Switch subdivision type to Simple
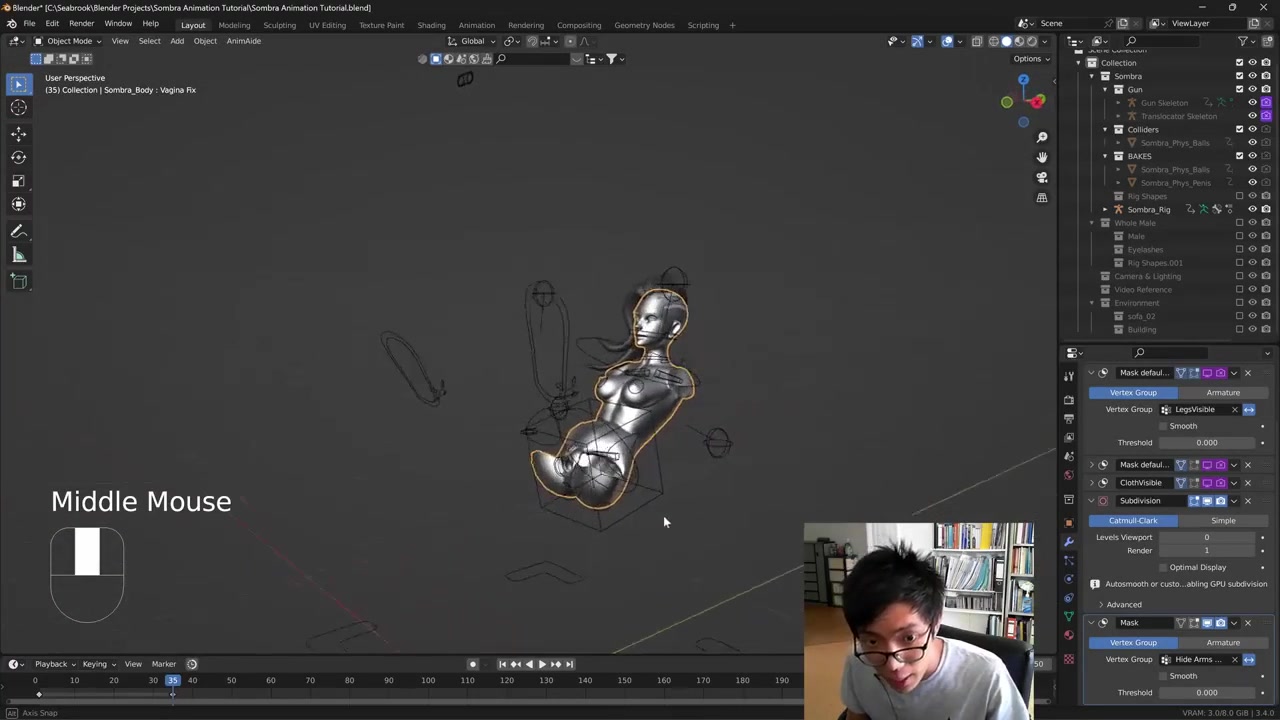 click(x=1223, y=520)
